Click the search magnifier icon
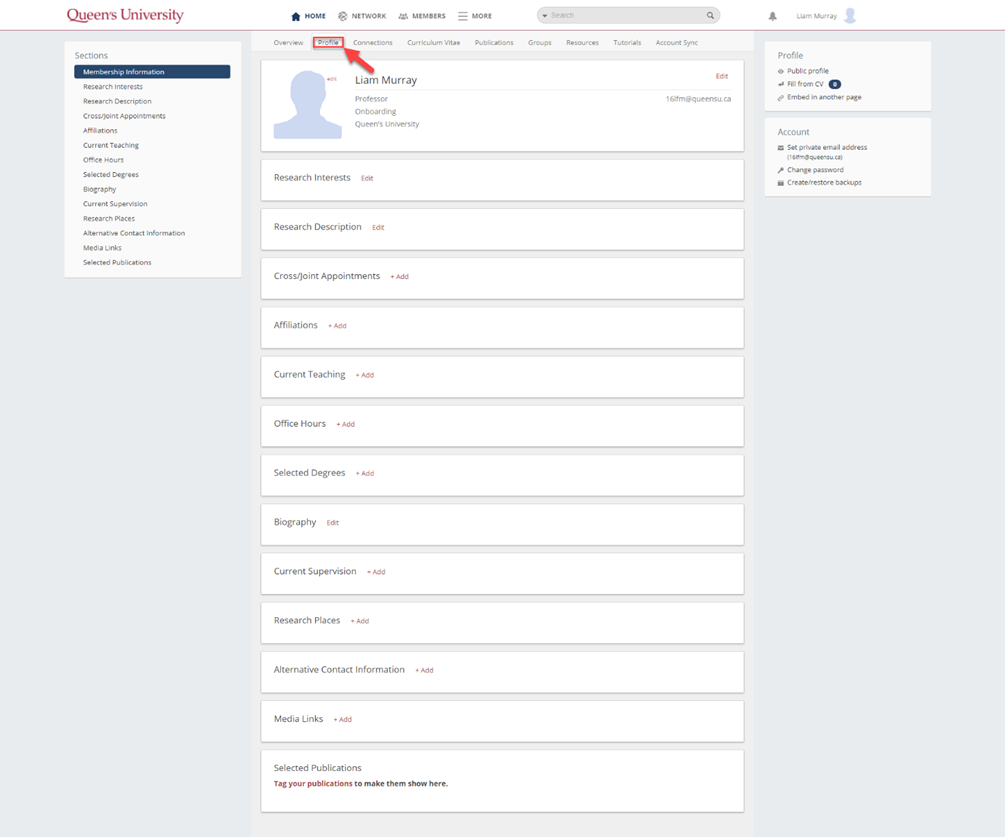 pos(710,16)
